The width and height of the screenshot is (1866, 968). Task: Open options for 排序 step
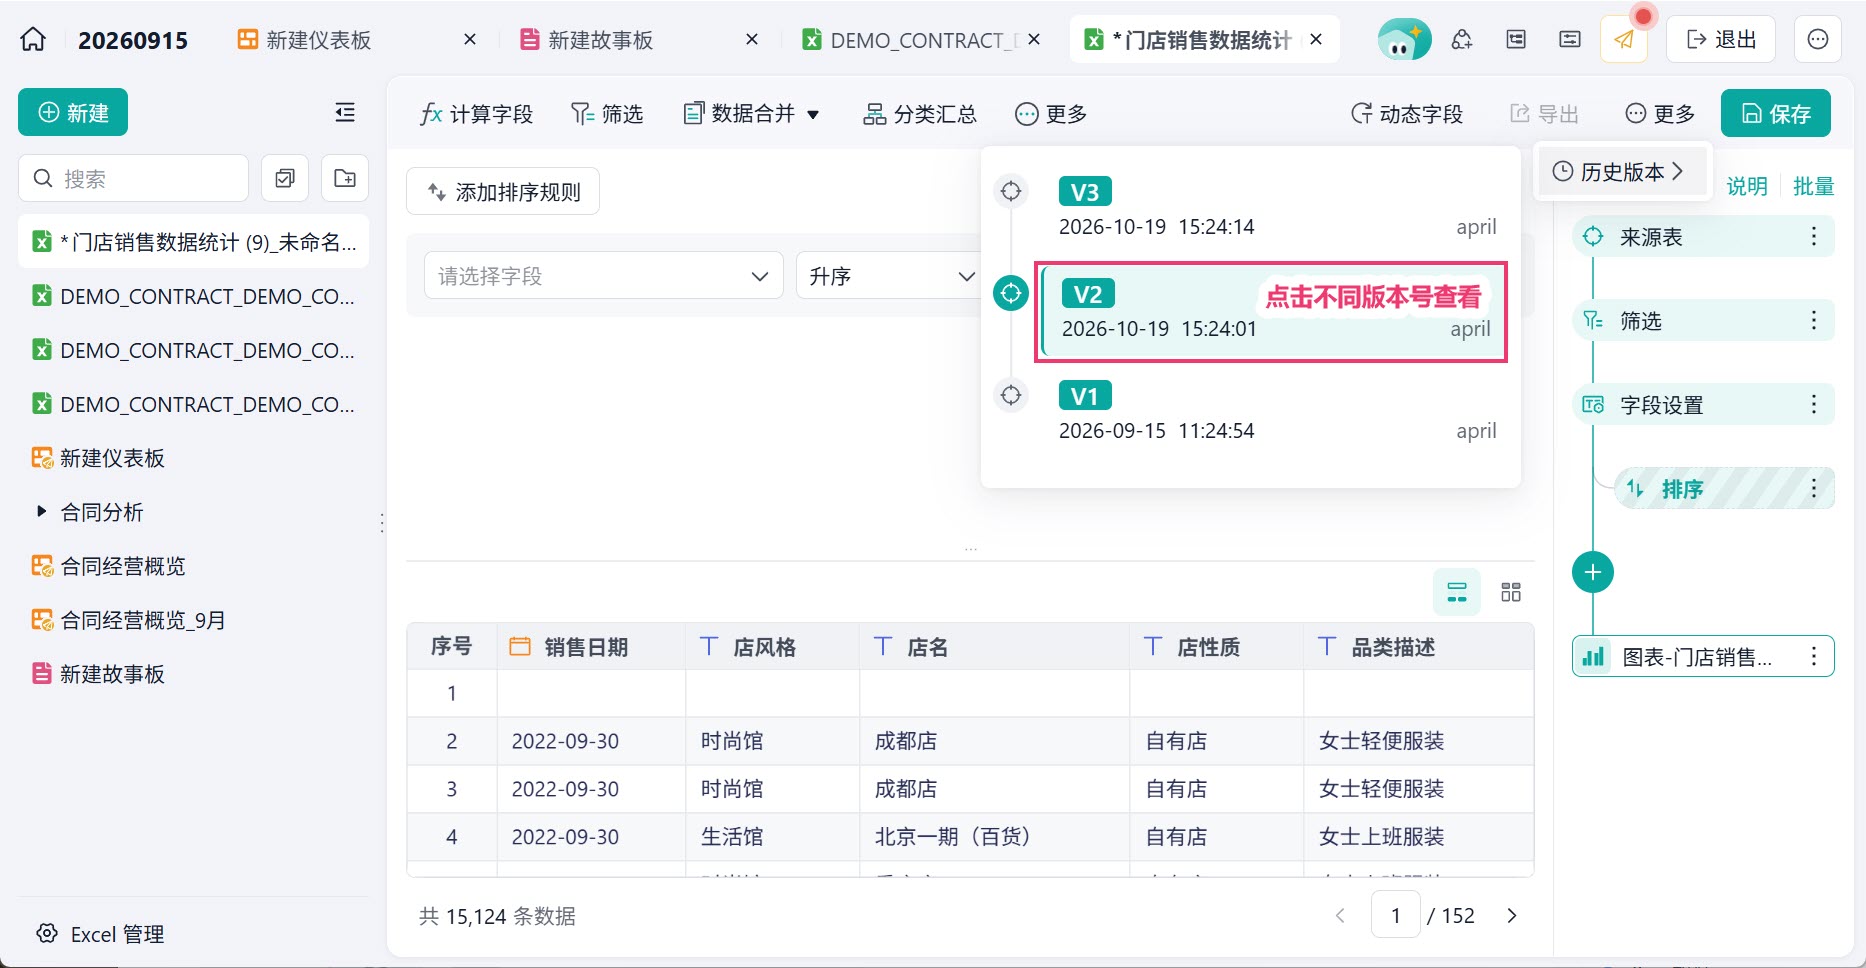1814,489
